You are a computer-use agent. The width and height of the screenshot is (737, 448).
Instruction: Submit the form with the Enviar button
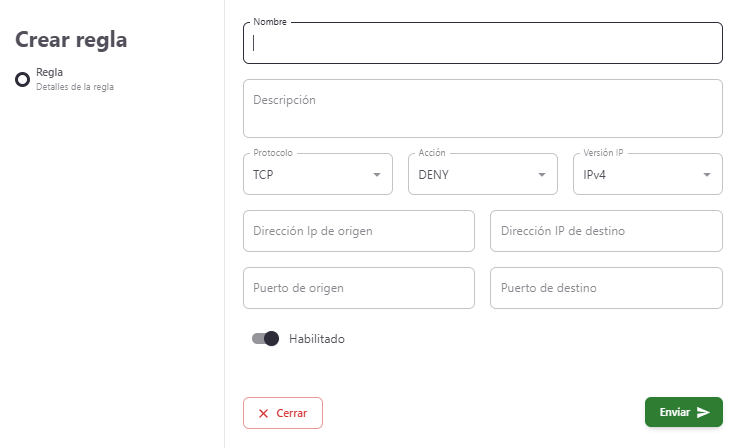click(683, 412)
